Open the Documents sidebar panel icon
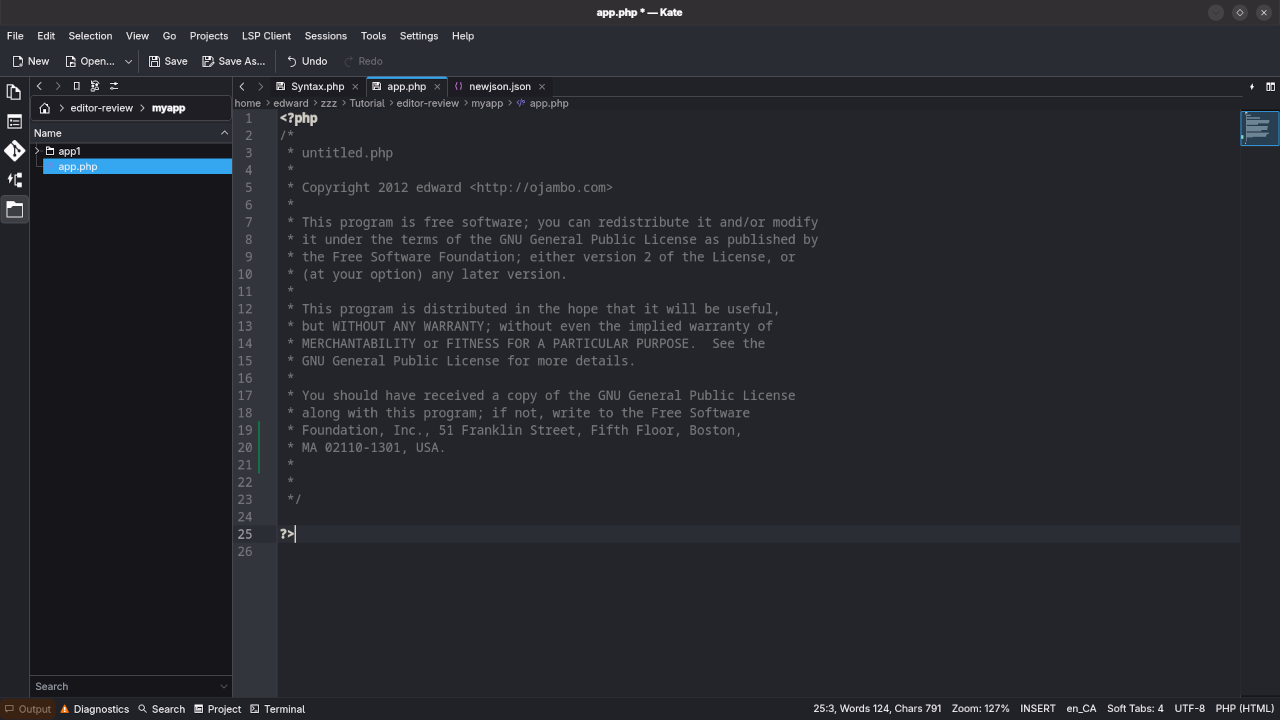1280x720 pixels. [14, 92]
